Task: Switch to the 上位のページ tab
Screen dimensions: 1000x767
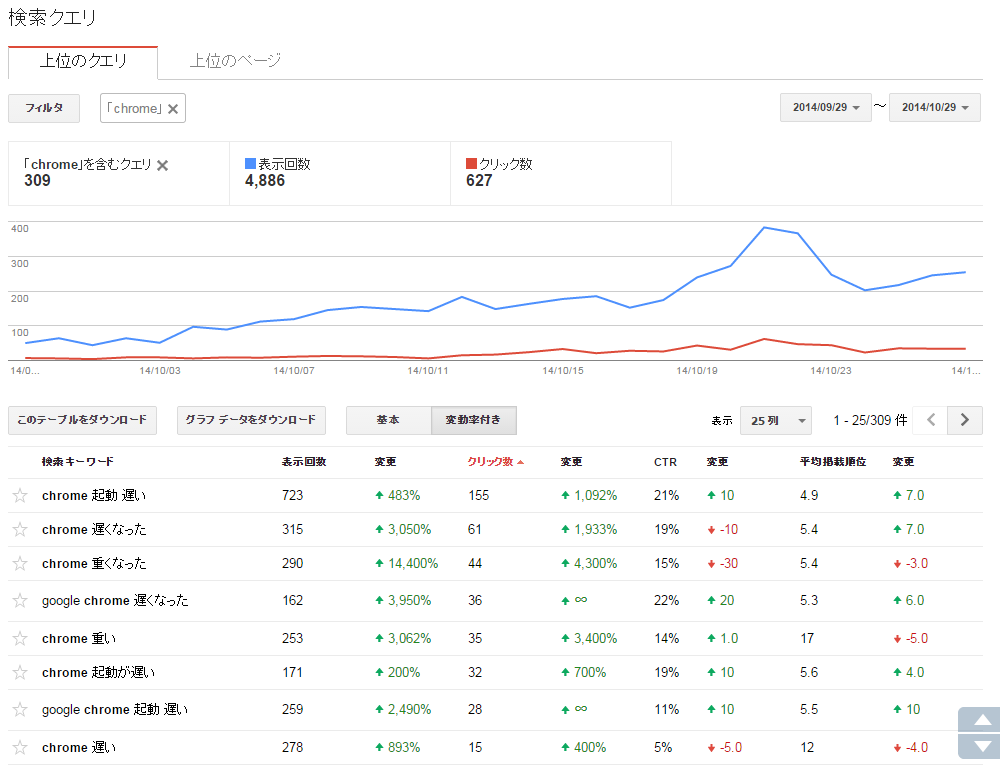Action: 235,61
